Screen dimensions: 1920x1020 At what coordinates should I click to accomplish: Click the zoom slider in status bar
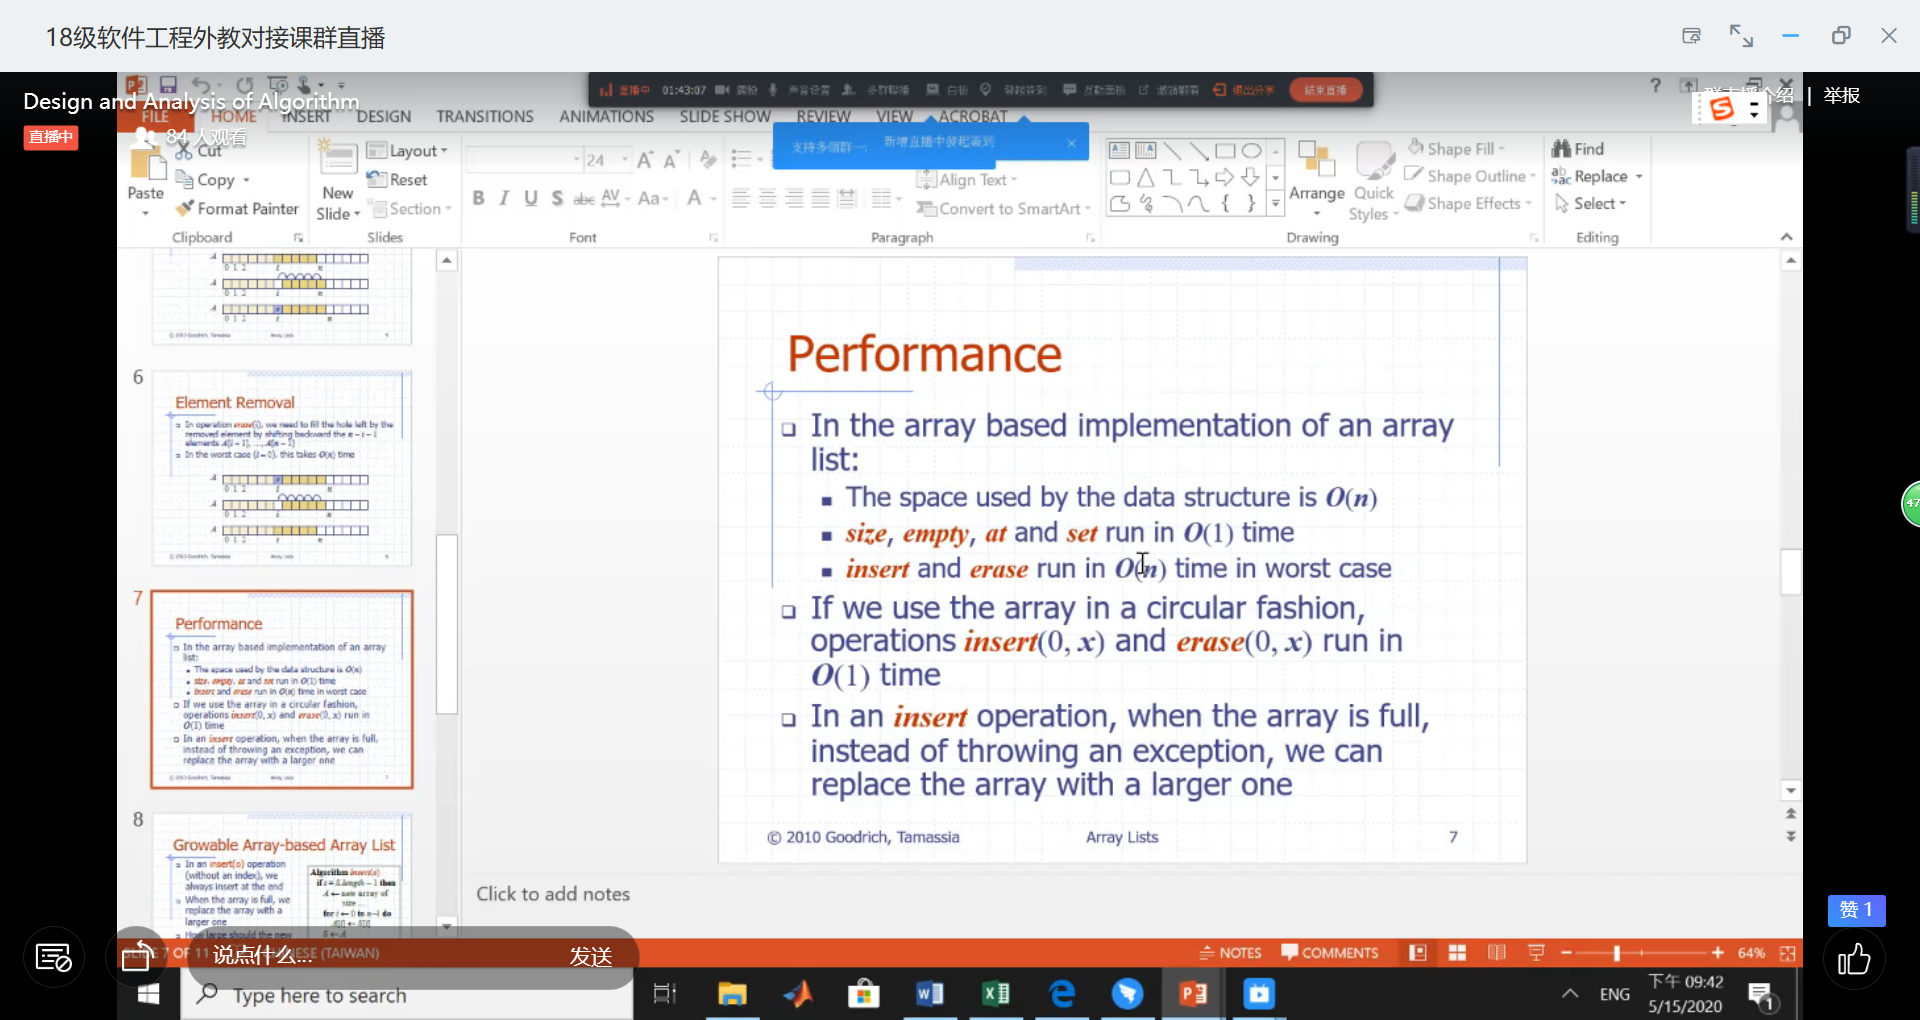coord(1616,953)
